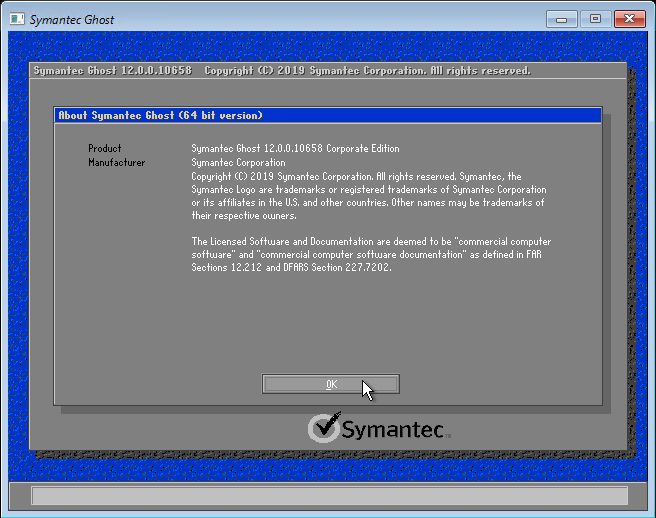Click the 'Symantec Corporation' manufacturer value
The height and width of the screenshot is (518, 656).
[238, 162]
